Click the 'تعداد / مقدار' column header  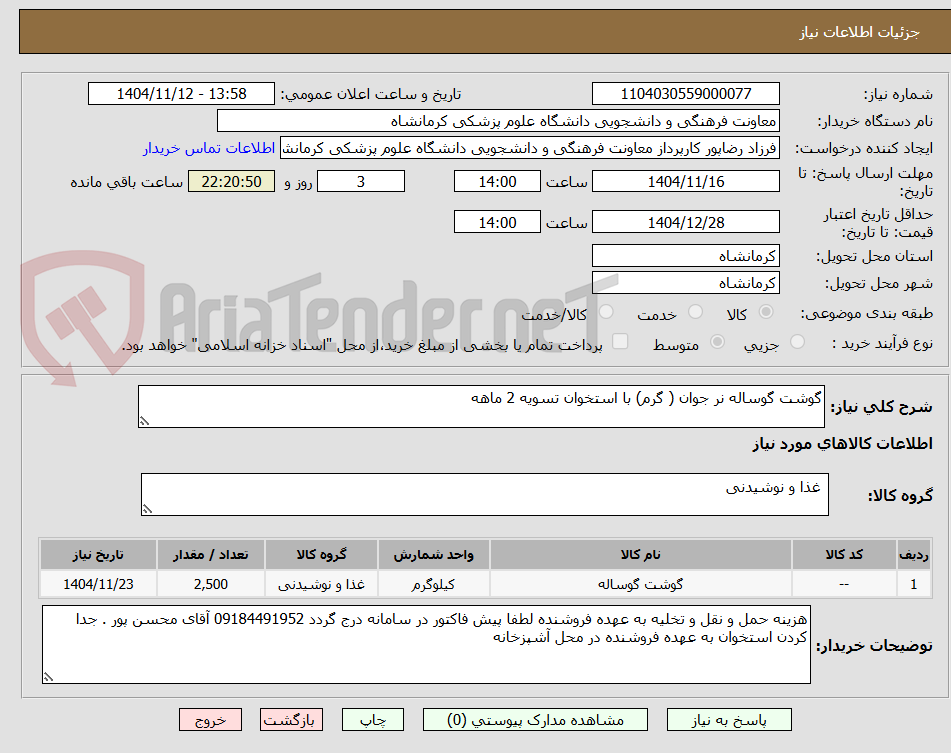click(210, 555)
